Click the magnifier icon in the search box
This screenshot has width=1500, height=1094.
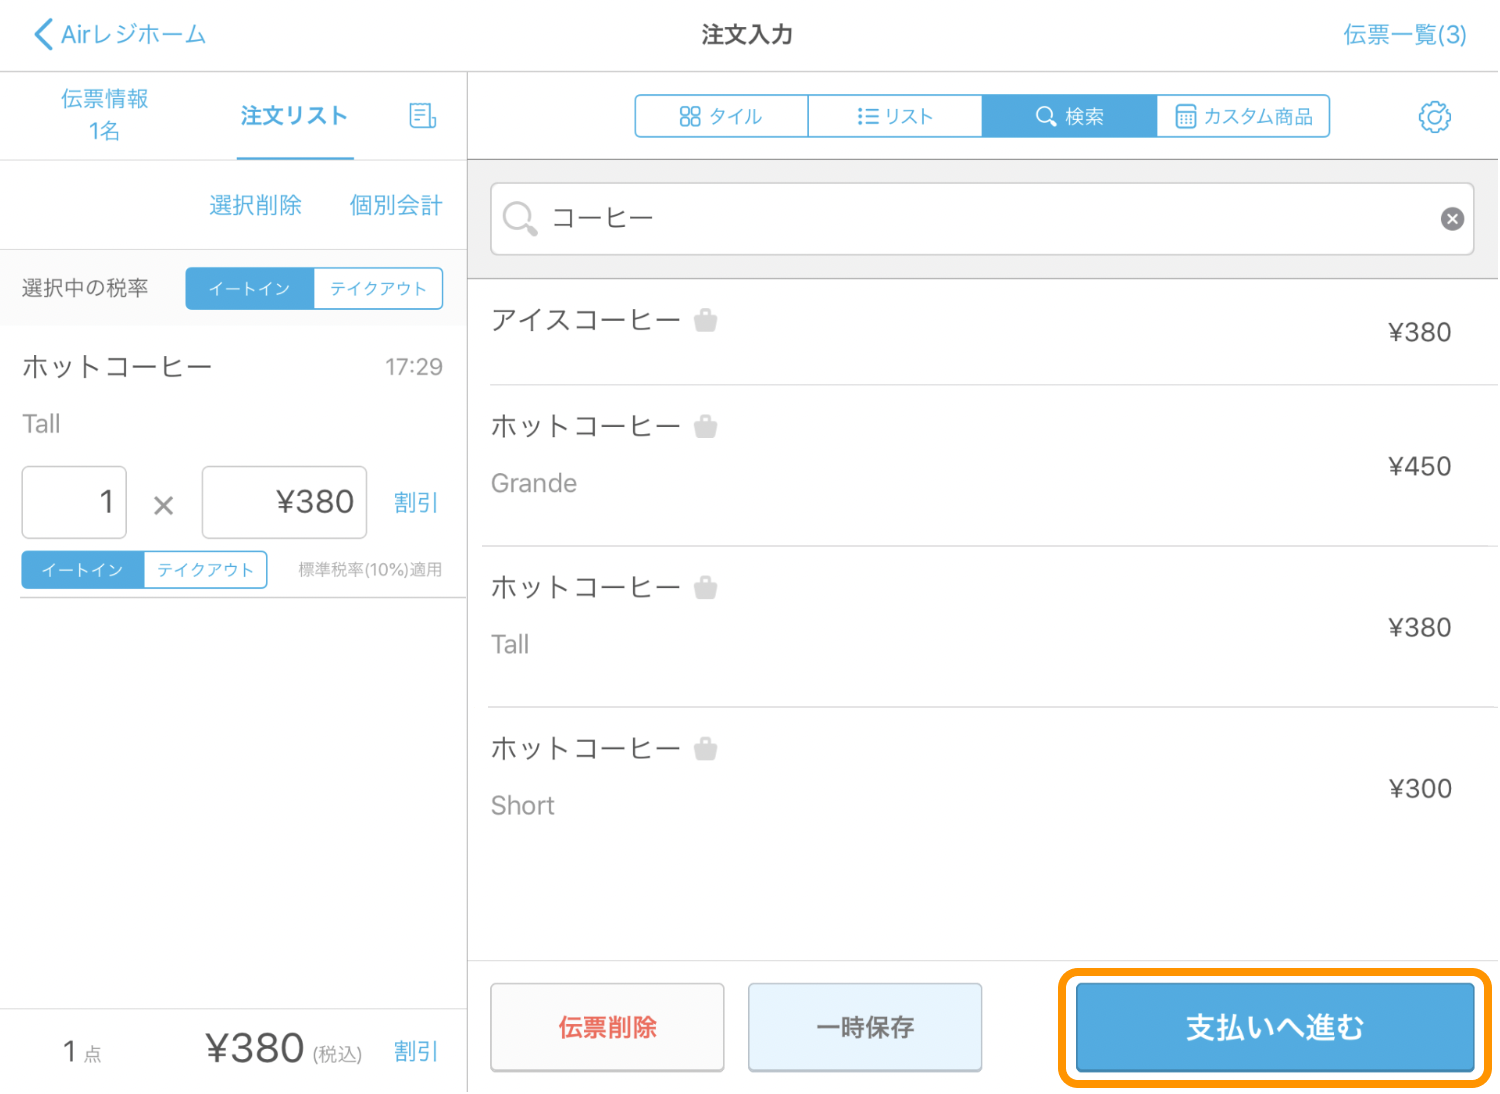[520, 218]
